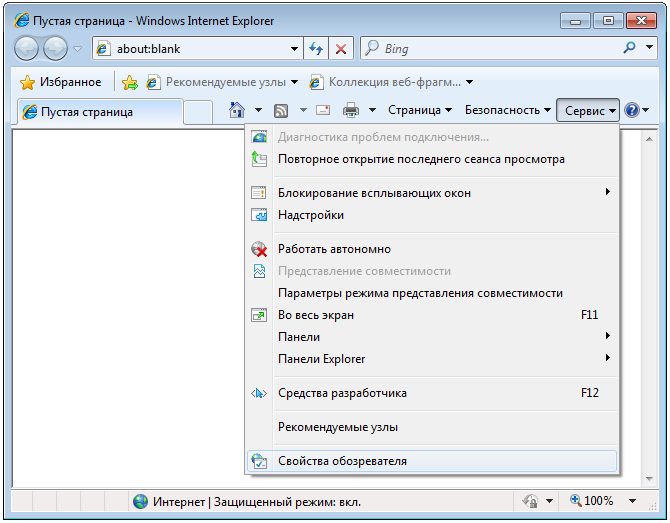
Task: Open Свойства обозревателя menu item
Action: [x=432, y=461]
